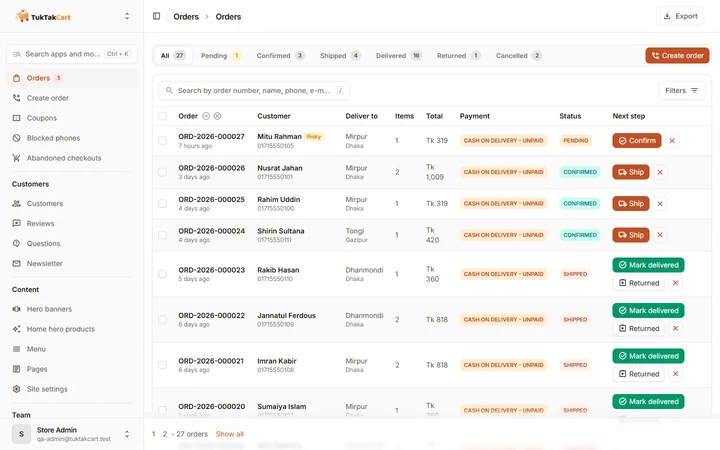
Task: Click the Orders breadcrumb root link
Action: [x=186, y=17]
